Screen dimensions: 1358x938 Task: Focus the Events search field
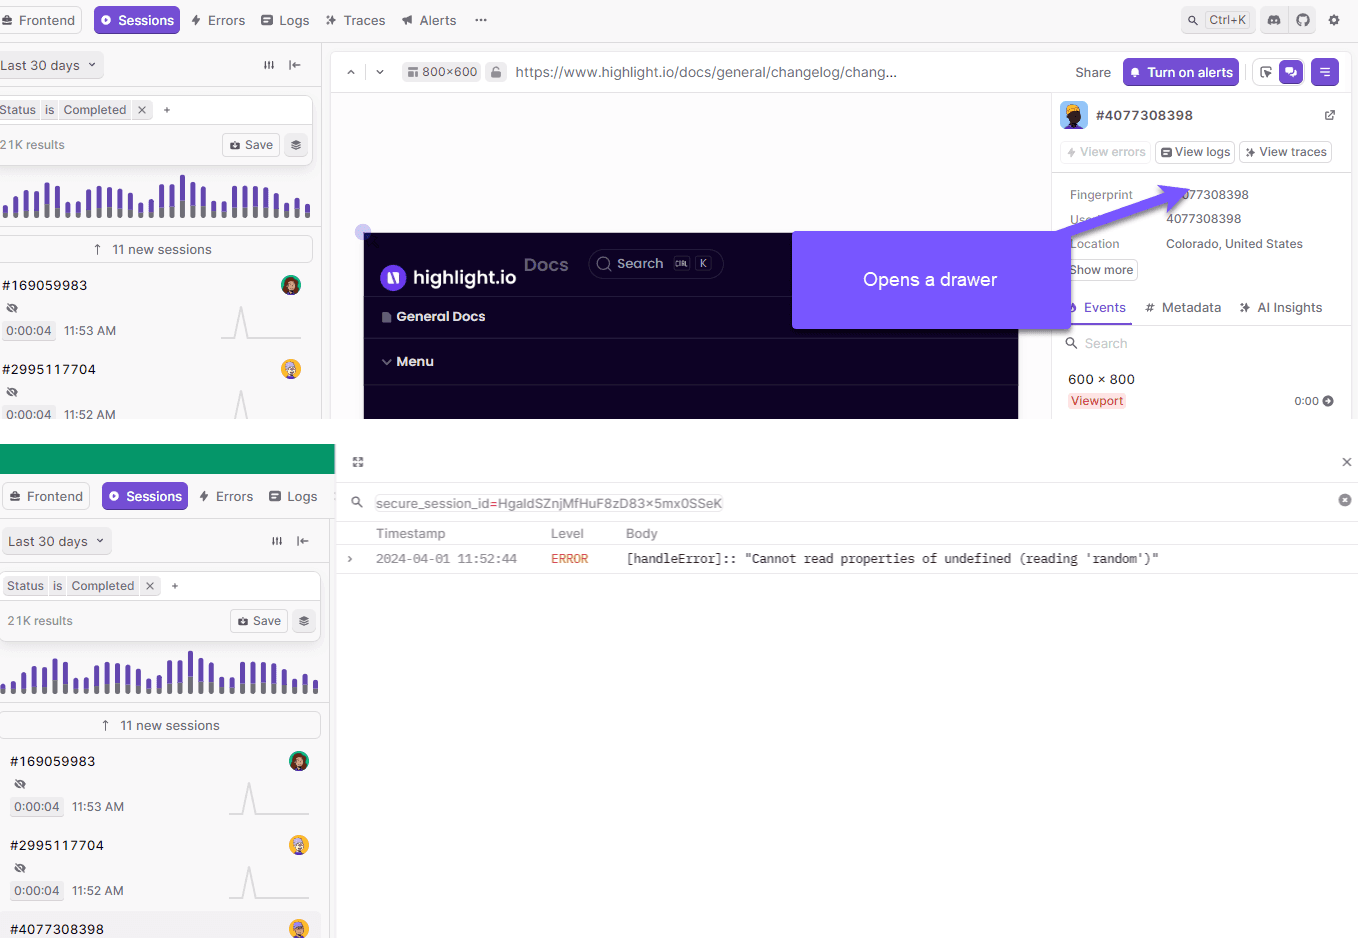[1200, 343]
